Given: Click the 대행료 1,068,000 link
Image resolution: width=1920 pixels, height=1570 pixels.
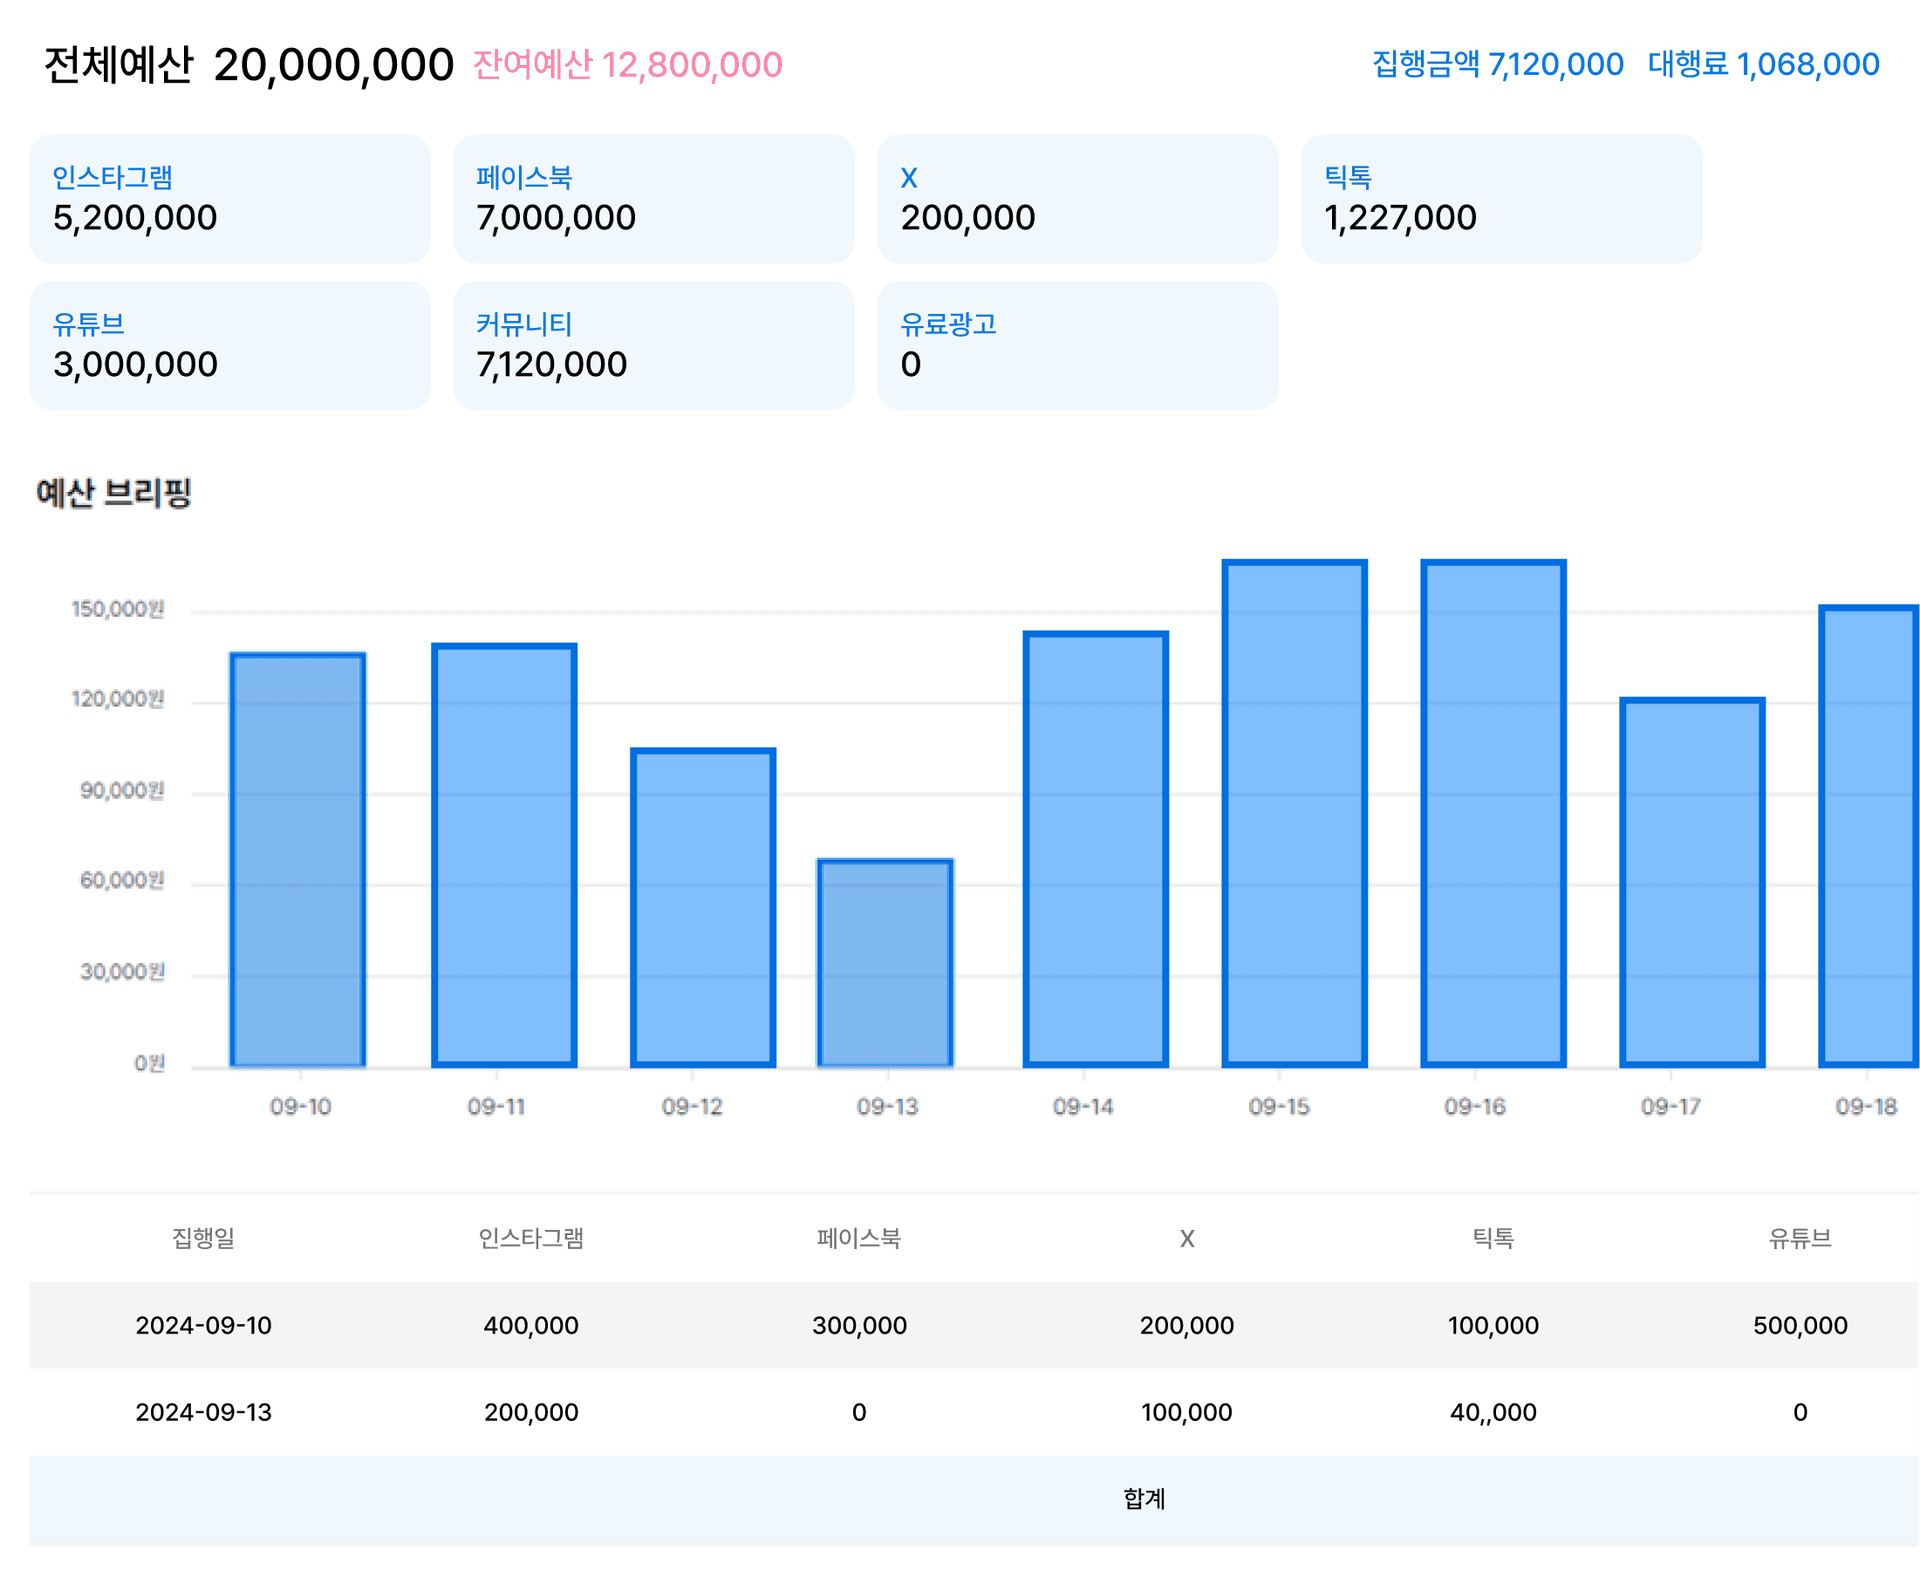Looking at the screenshot, I should (1763, 64).
